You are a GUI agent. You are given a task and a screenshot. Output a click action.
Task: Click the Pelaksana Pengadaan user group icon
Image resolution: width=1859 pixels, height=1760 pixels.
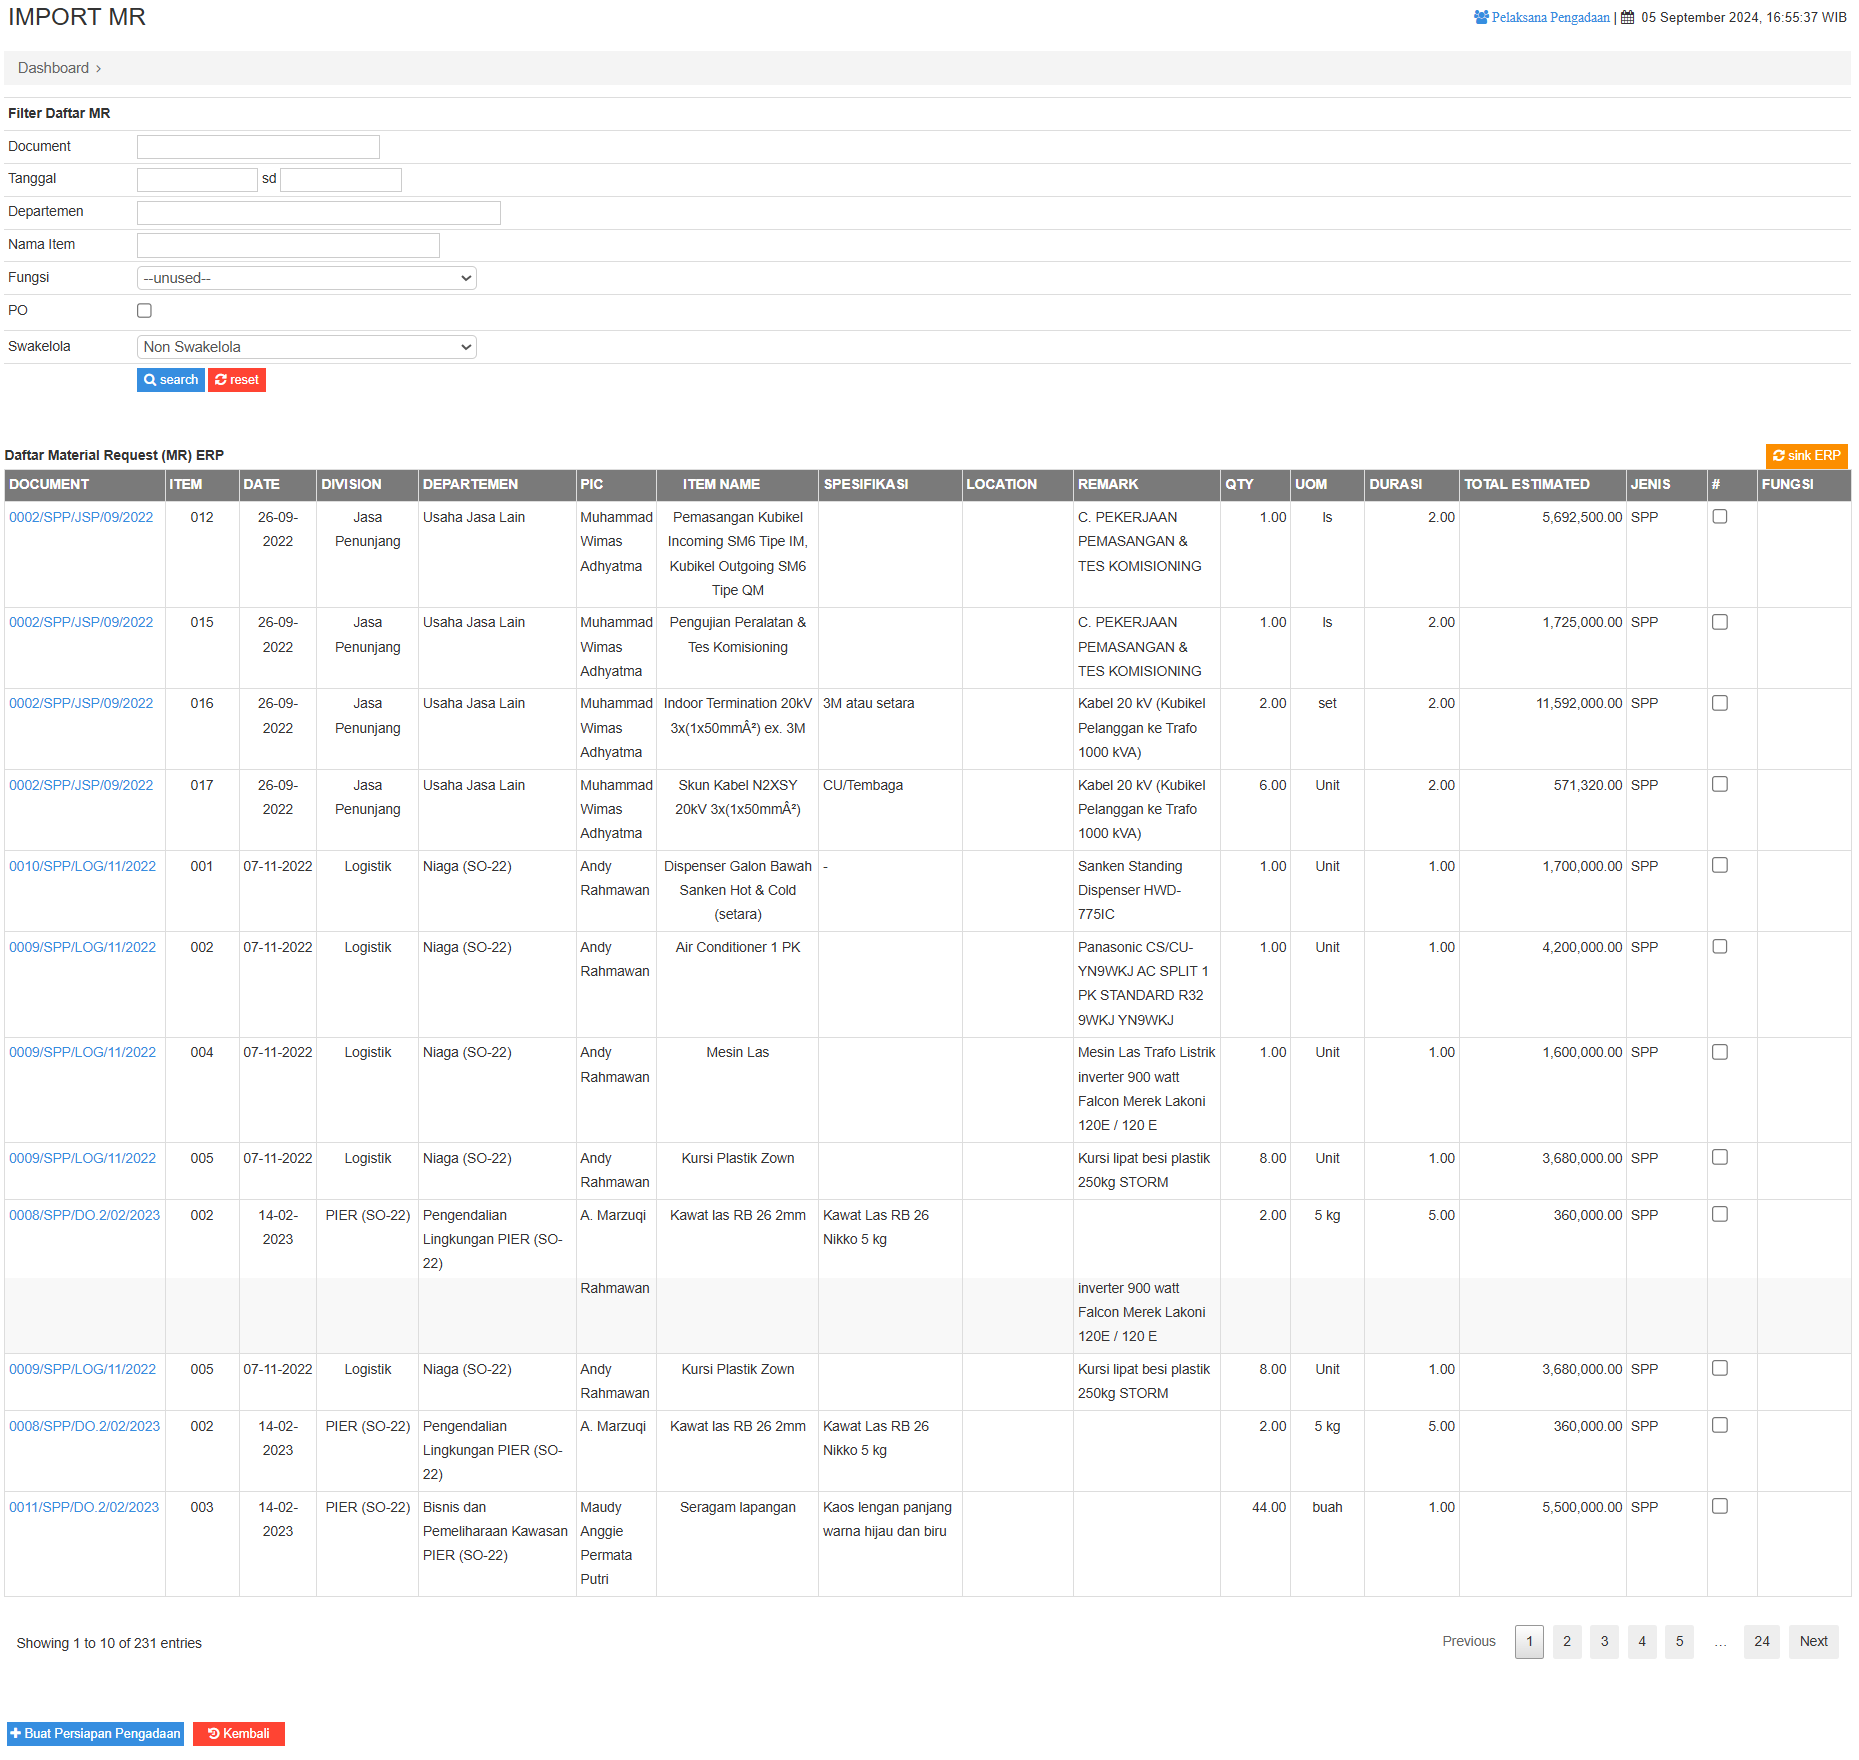coord(1481,17)
